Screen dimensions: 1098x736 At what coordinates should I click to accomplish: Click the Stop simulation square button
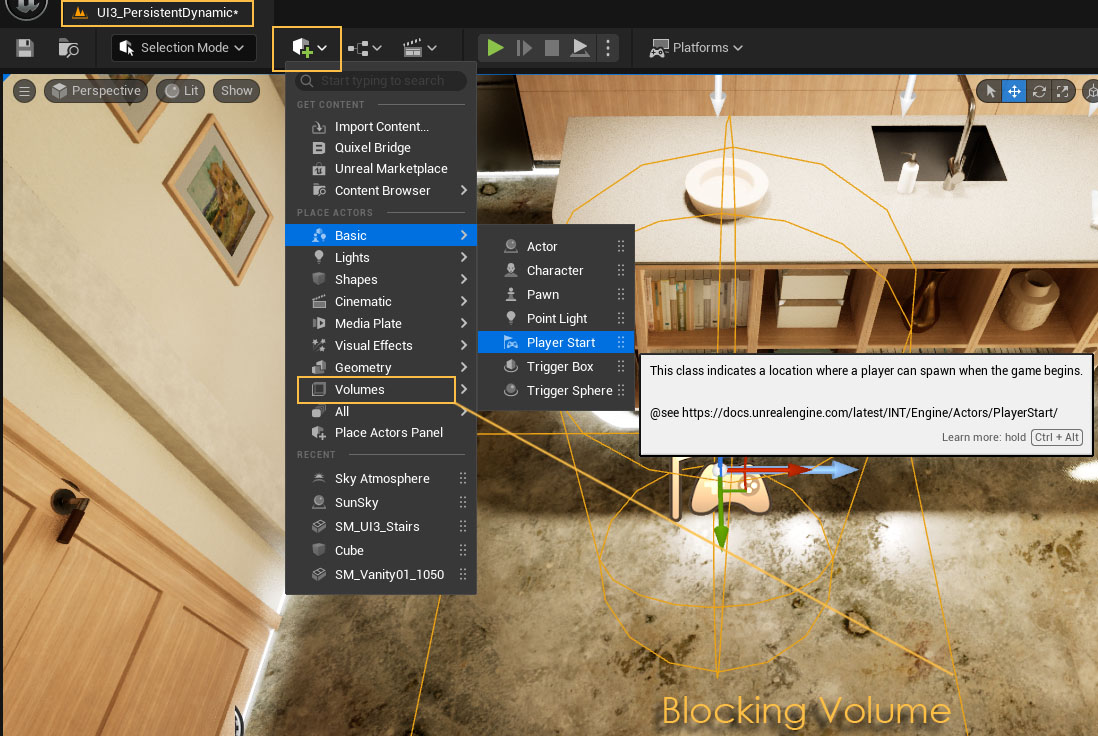point(551,48)
